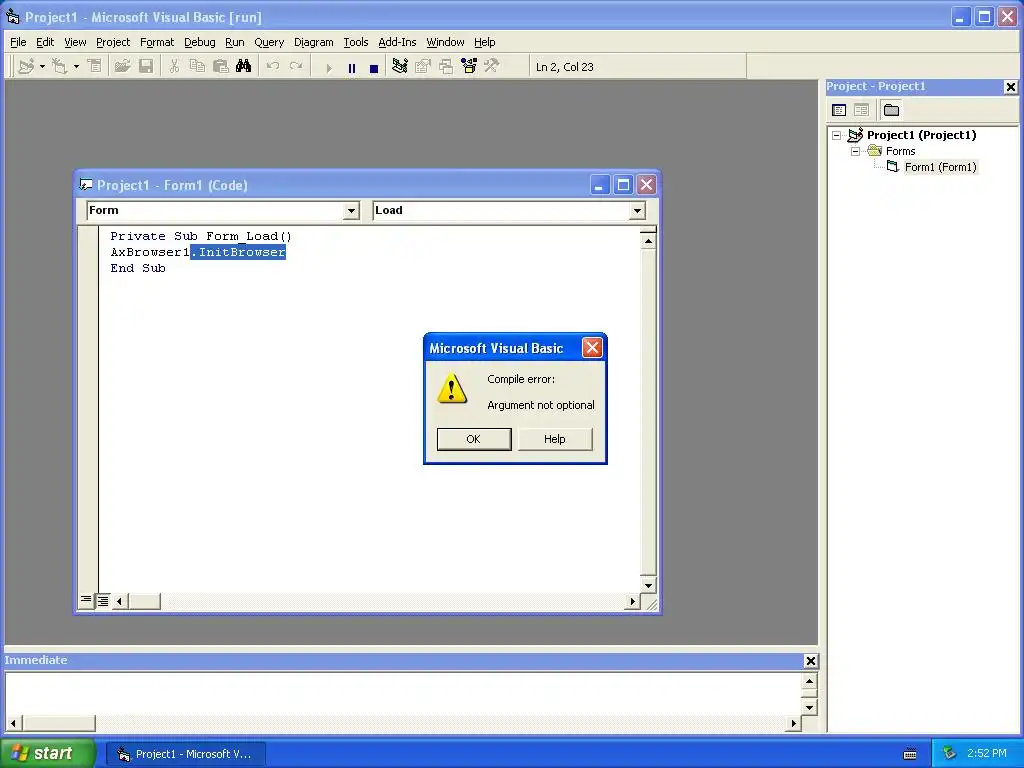
Task: Click the Open Project folder icon
Action: pyautogui.click(x=122, y=67)
